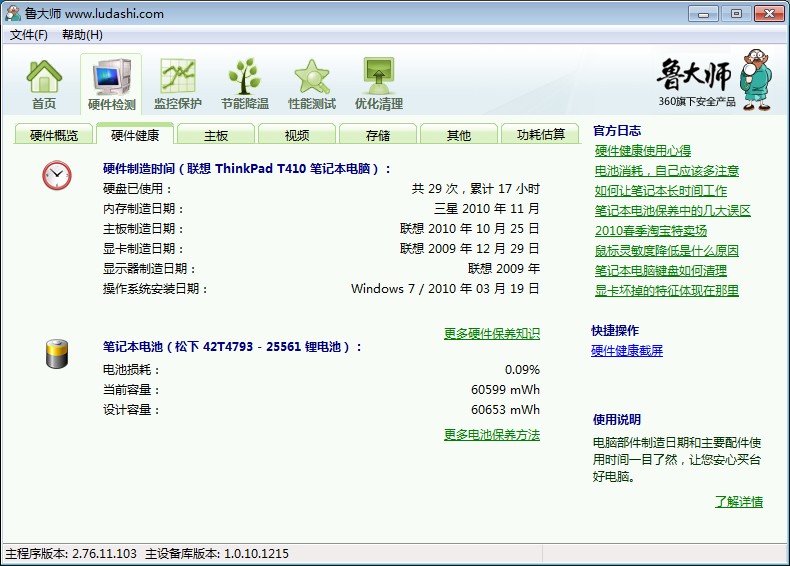
Task: Click the 硬件制造时间 ThinkPad T410 heading
Action: (x=247, y=169)
